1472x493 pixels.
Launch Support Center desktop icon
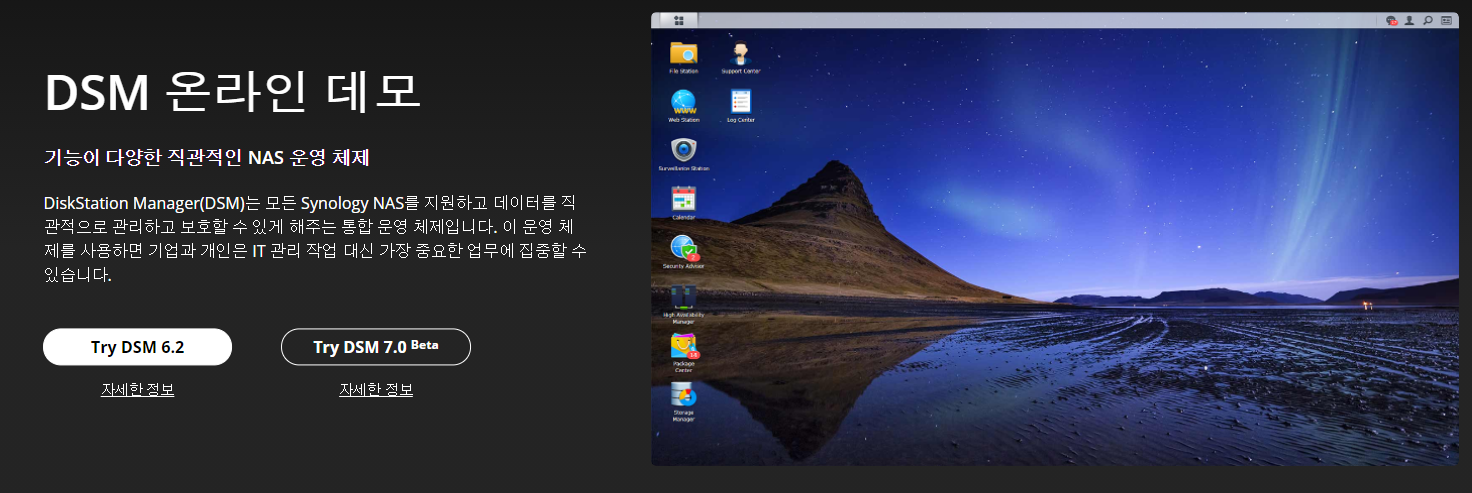click(x=741, y=57)
